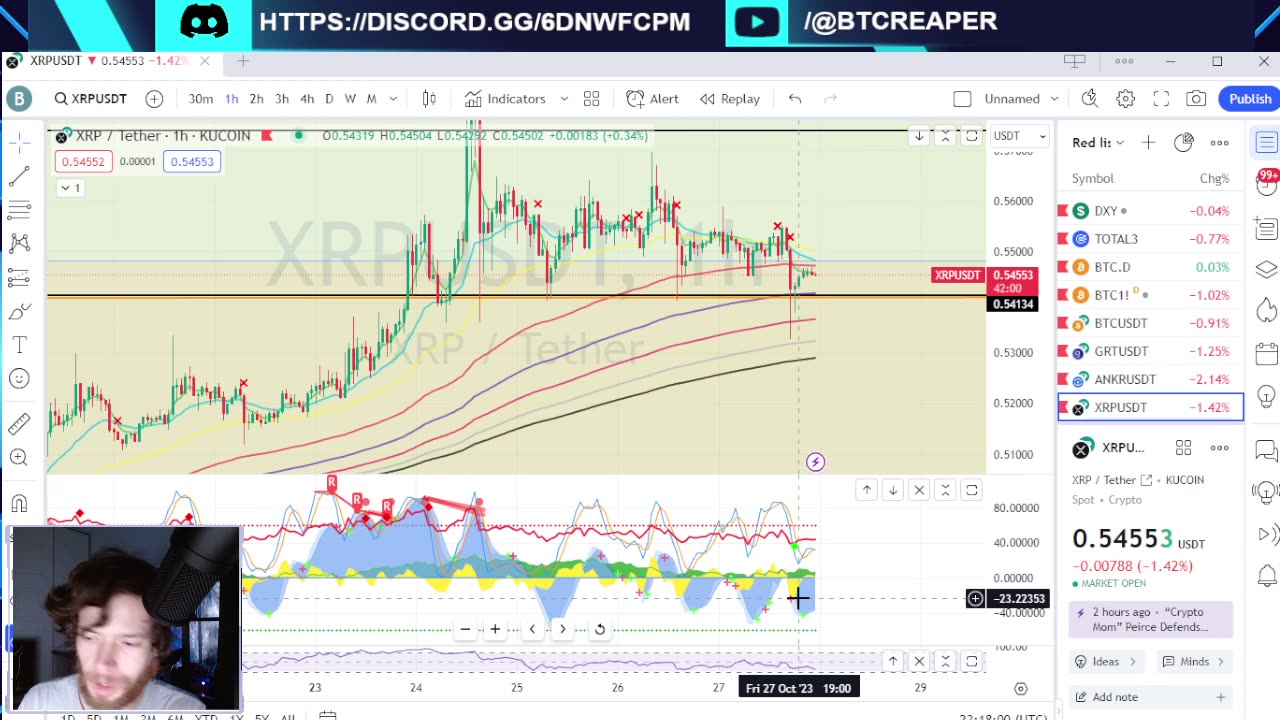
Task: Open the patterns drawing tools
Action: click(x=19, y=243)
